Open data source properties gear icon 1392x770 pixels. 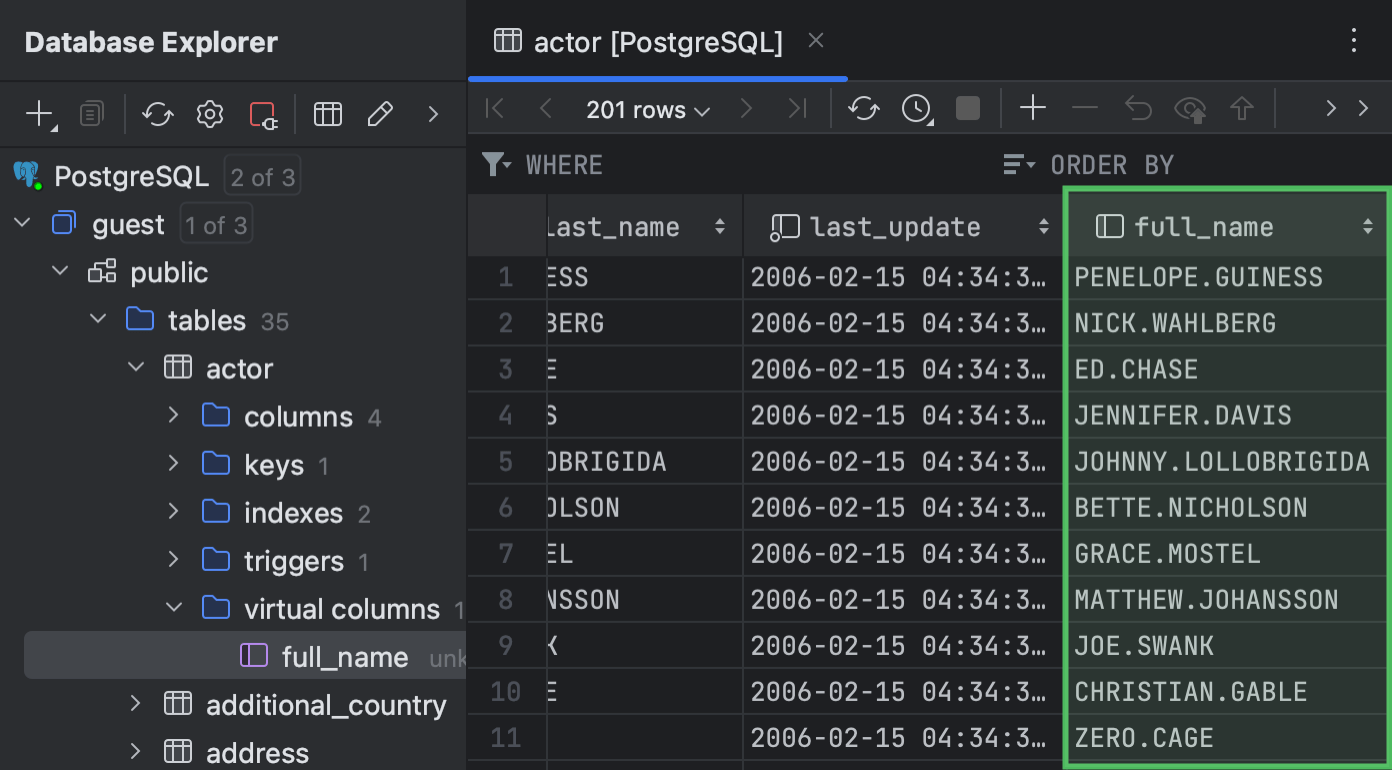point(209,113)
